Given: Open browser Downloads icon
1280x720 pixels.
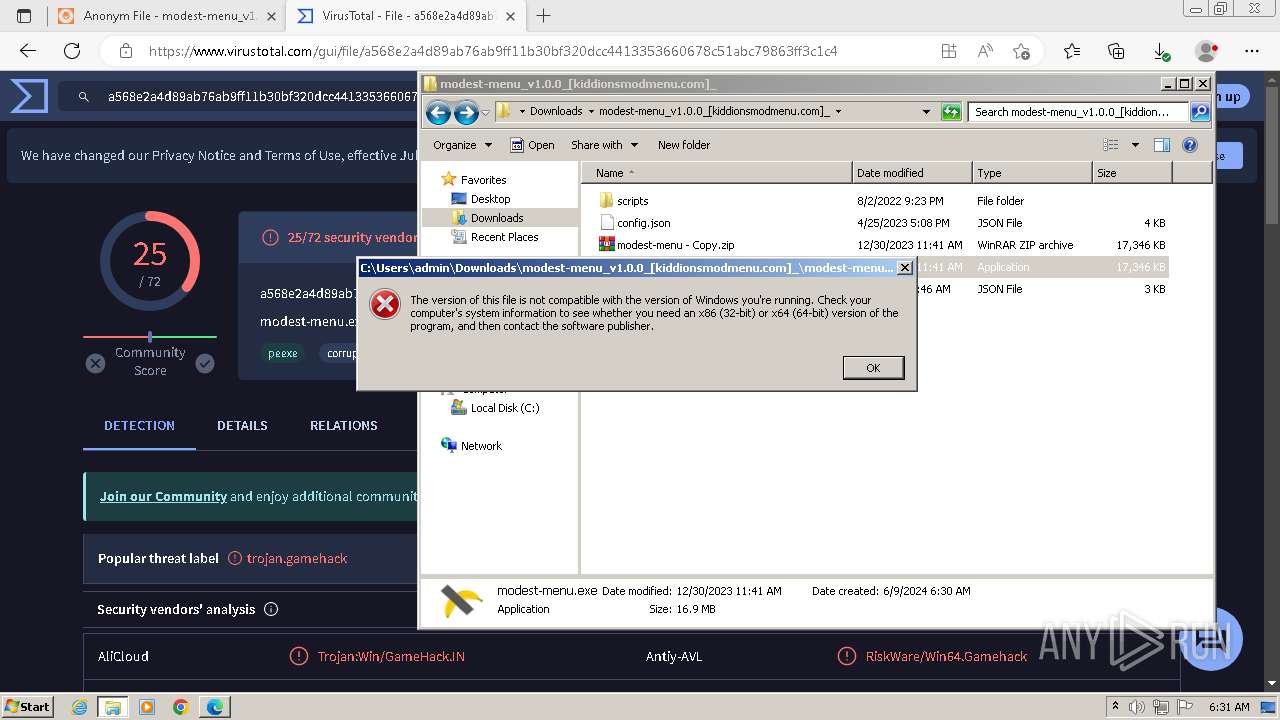Looking at the screenshot, I should [x=1161, y=51].
